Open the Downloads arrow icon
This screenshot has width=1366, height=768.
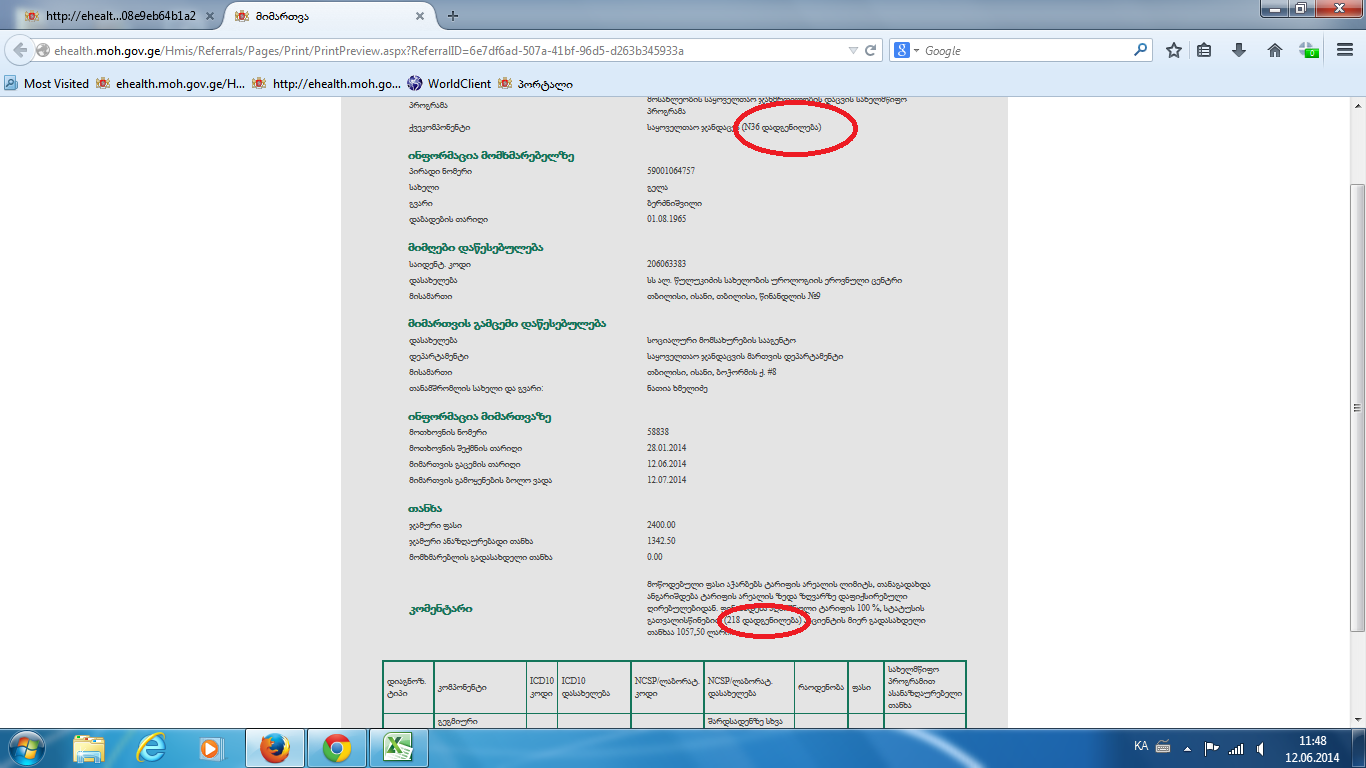(1239, 50)
